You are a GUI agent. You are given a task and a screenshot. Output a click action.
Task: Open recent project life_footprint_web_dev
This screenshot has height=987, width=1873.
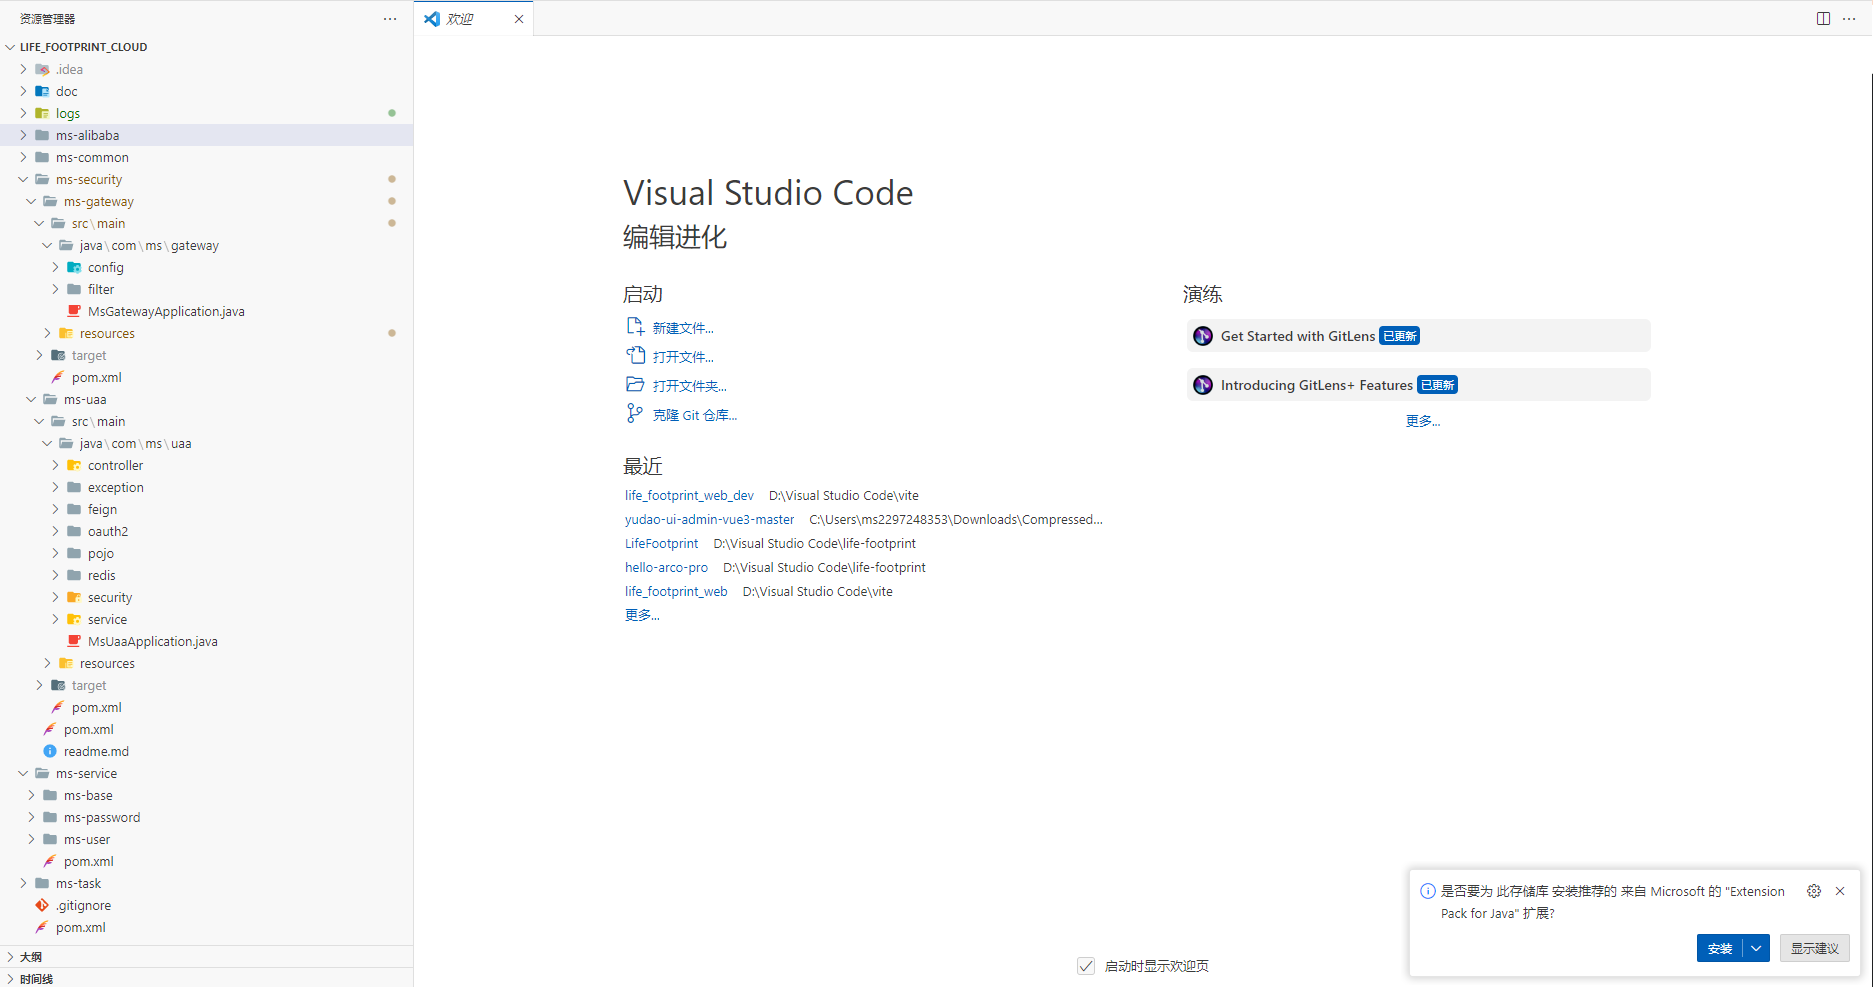pyautogui.click(x=689, y=495)
